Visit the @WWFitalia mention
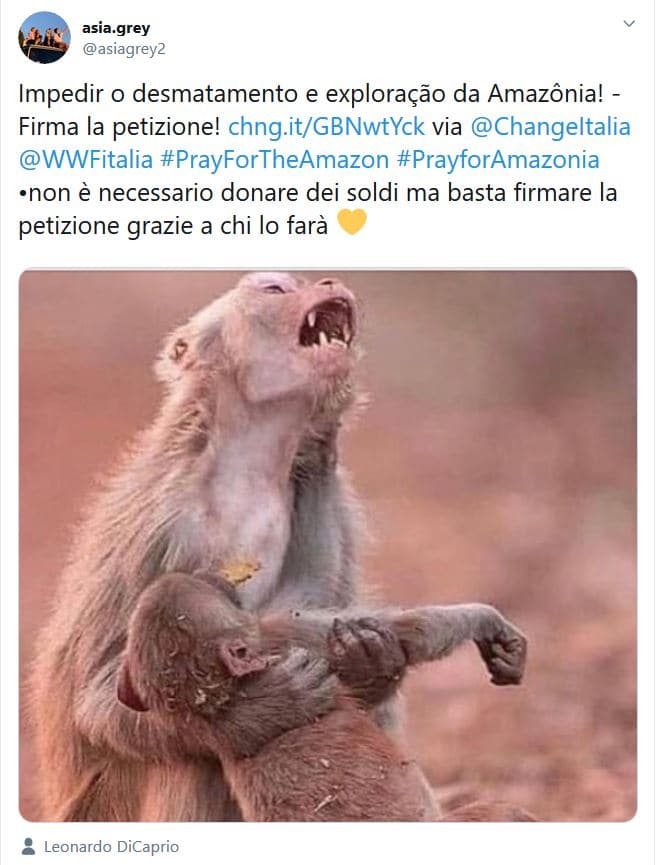The image size is (658, 865). 85,159
